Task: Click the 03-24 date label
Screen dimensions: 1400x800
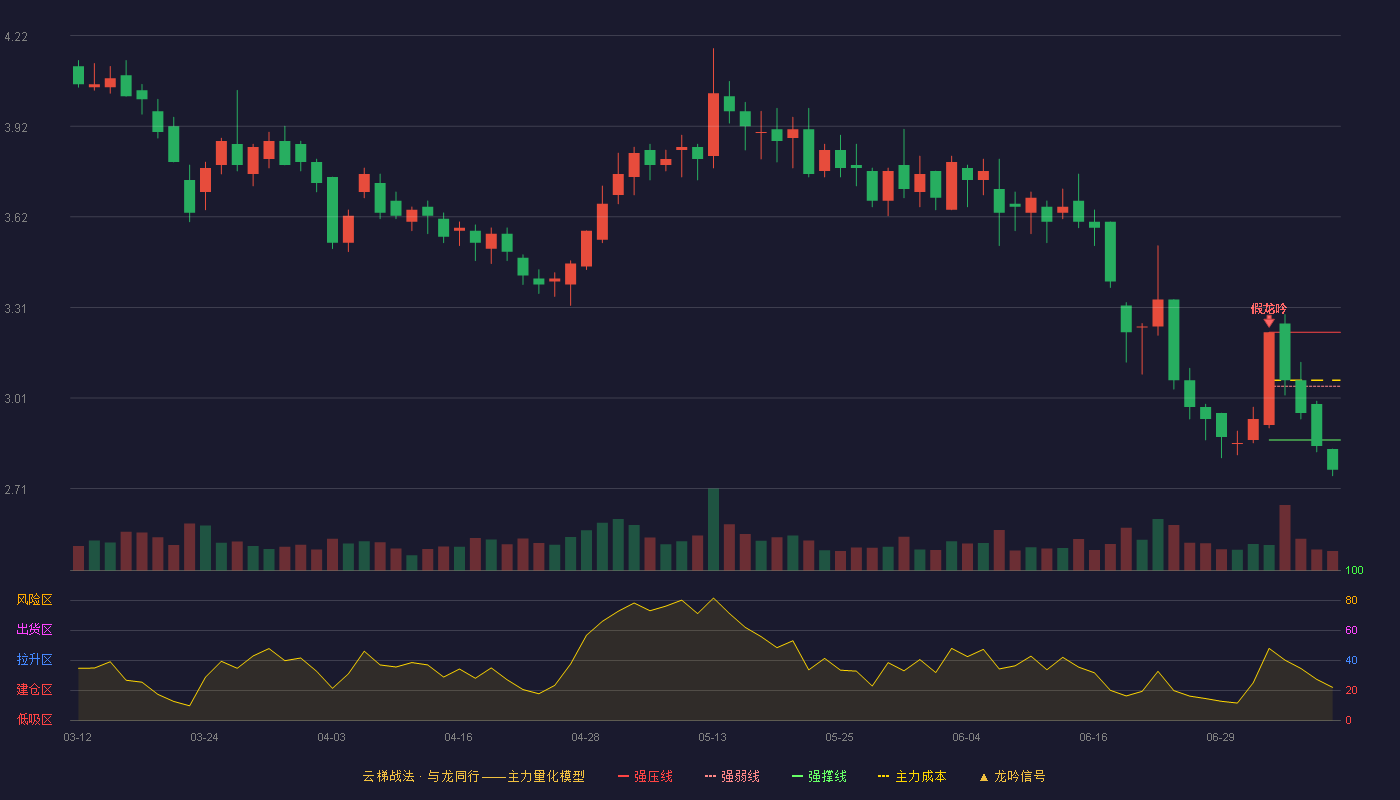Action: tap(204, 737)
